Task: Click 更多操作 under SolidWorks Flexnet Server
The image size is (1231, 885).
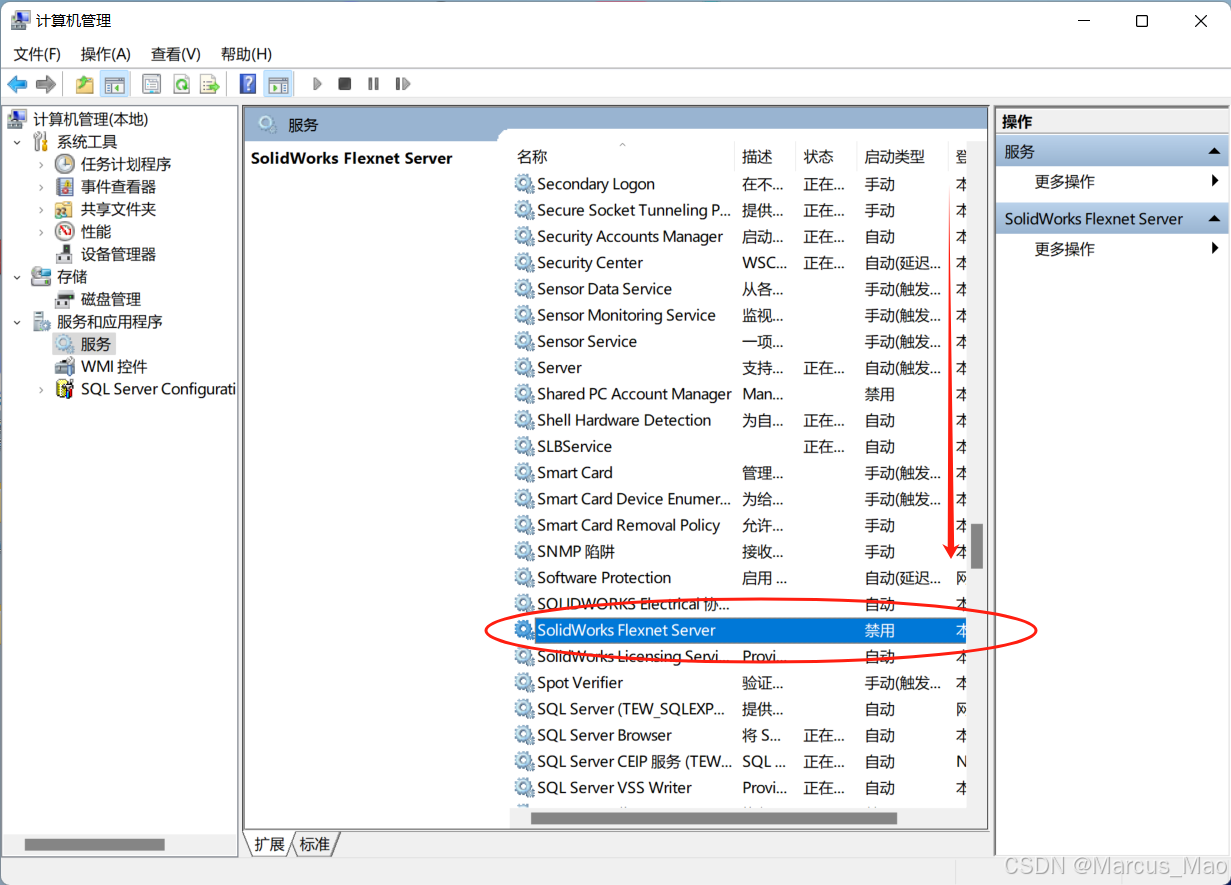Action: pos(1064,249)
